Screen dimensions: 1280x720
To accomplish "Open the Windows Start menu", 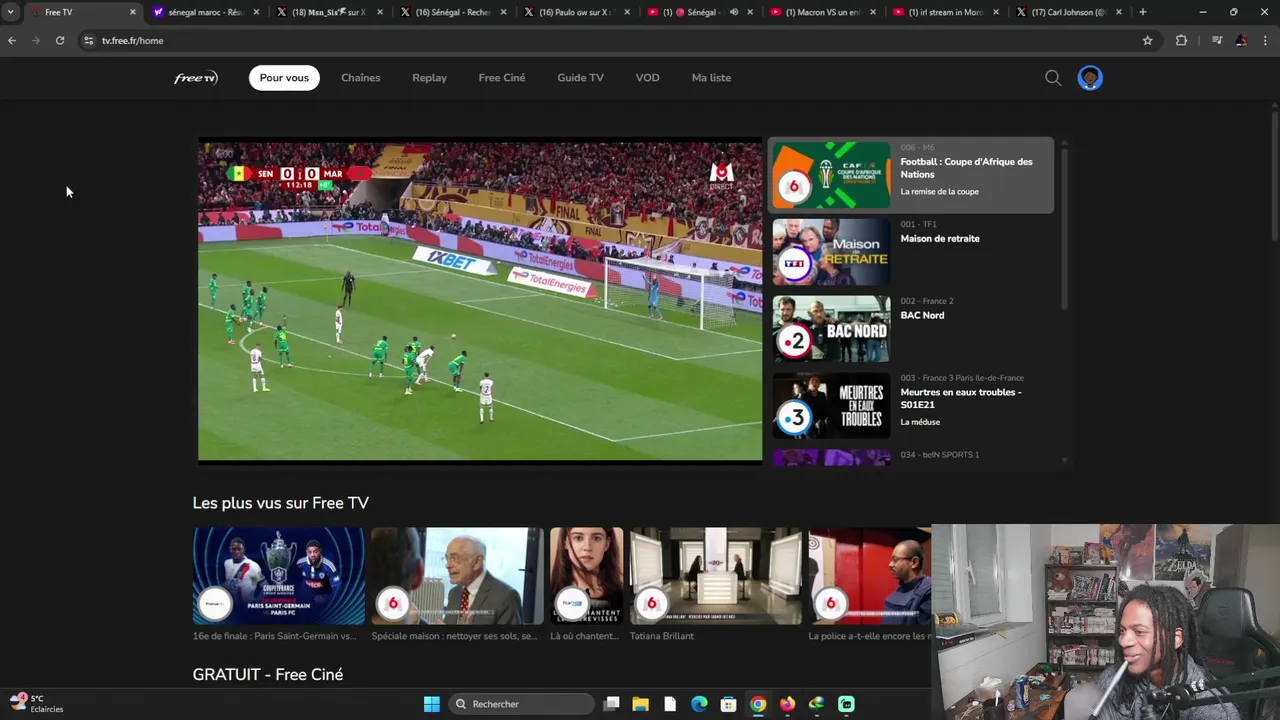I will coord(431,704).
